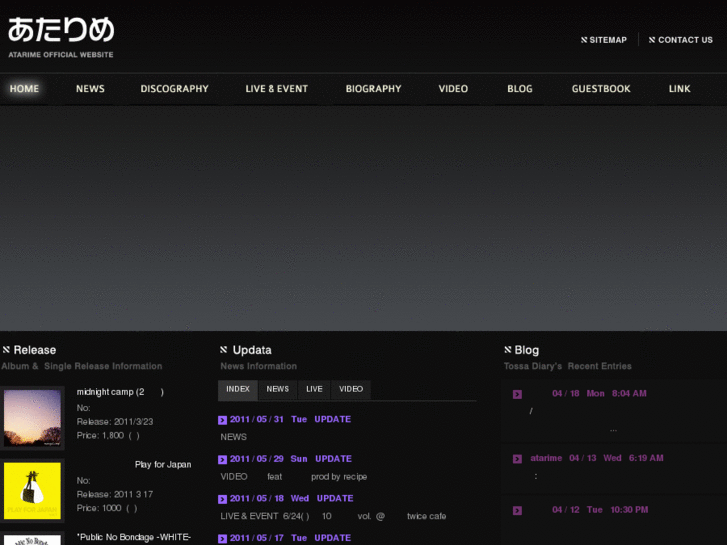Image resolution: width=727 pixels, height=545 pixels.
Task: Open LIVE & EVENT in navigation
Action: point(276,89)
